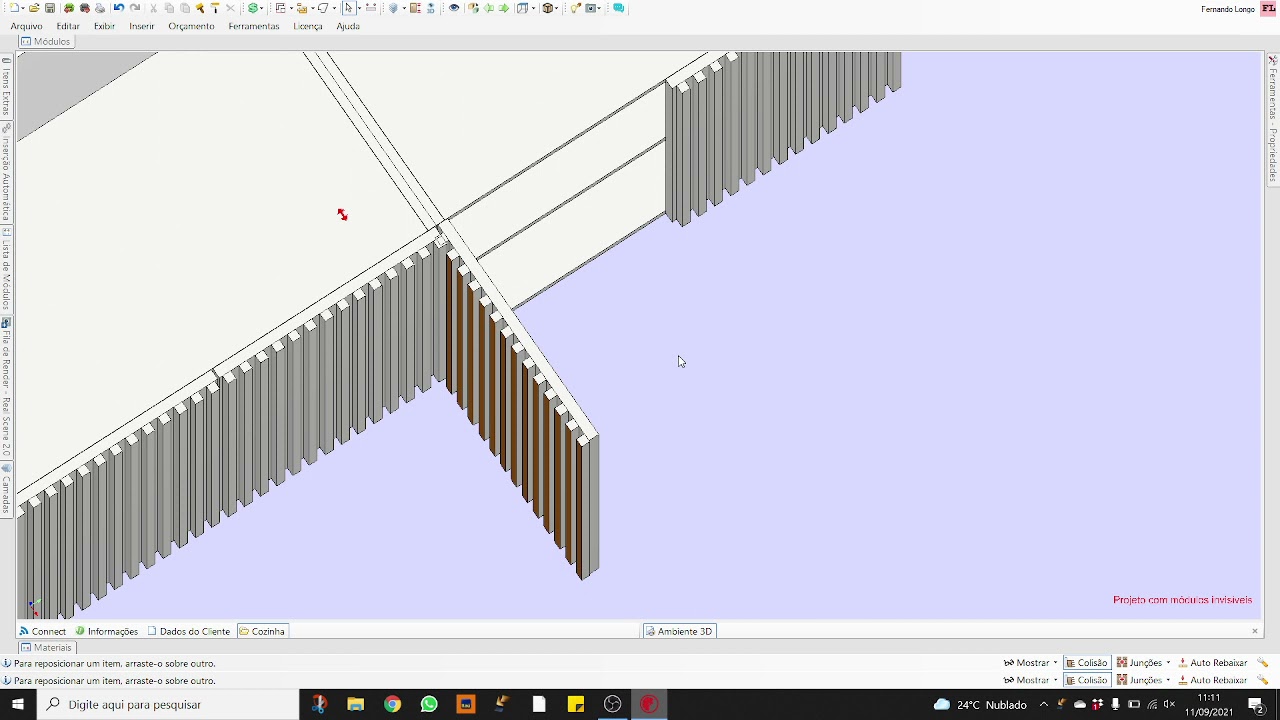Select the Ambiente 3D tab
Viewport: 1280px width, 720px height.
click(678, 631)
